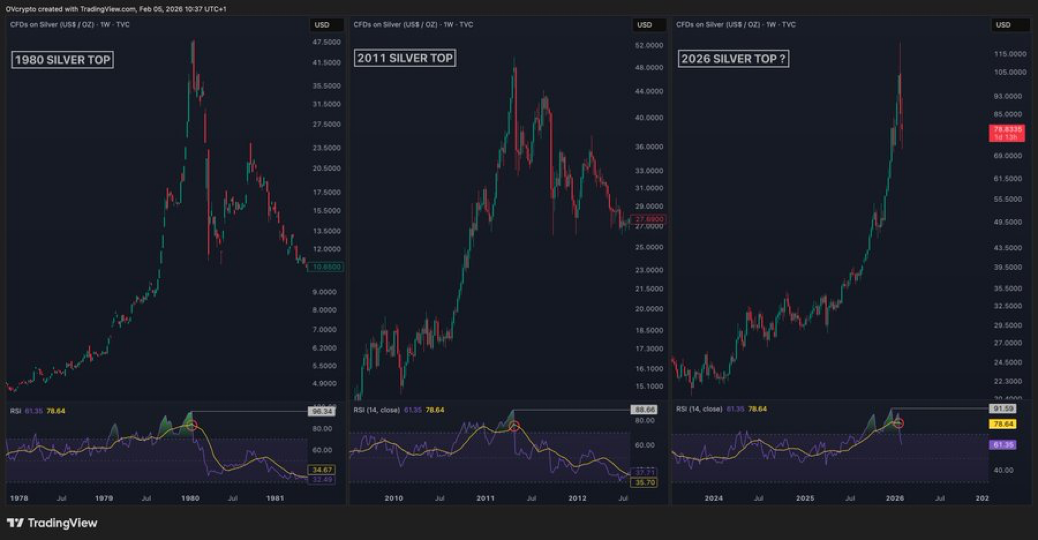
Task: Click the 2024 label on the time axis
Action: coord(714,498)
